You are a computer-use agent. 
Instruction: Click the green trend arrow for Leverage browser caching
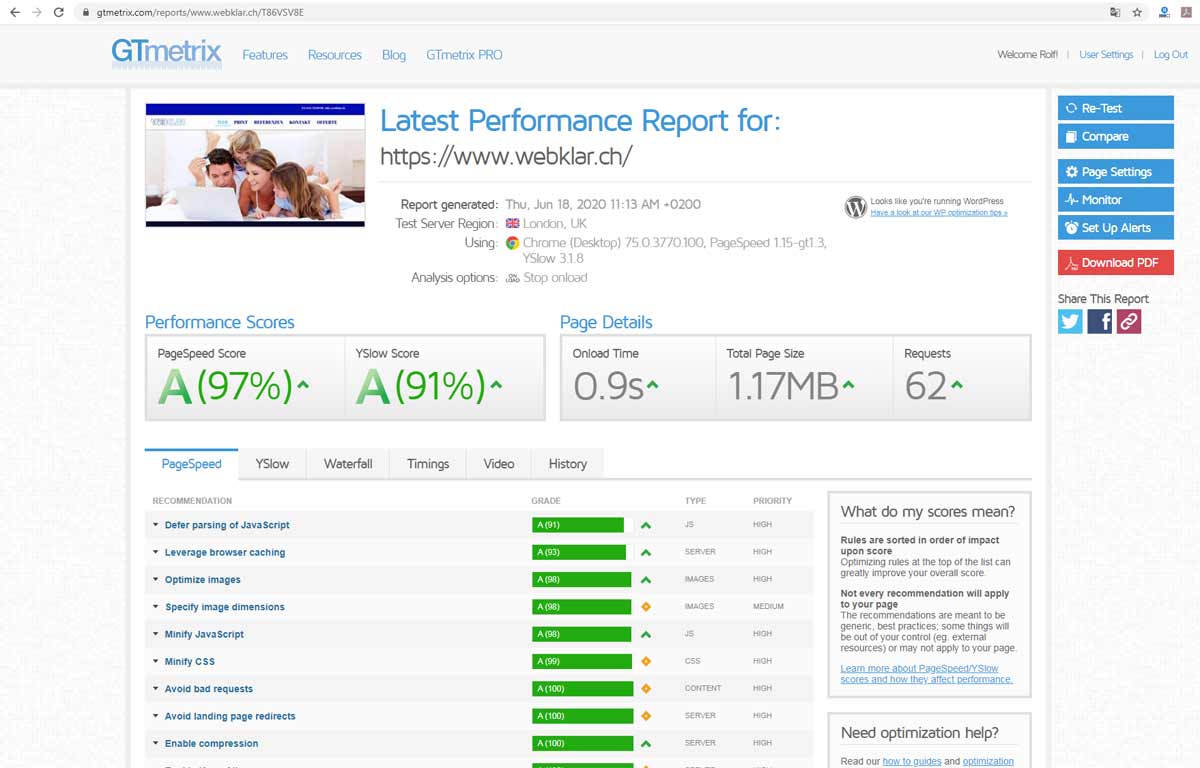[x=646, y=552]
